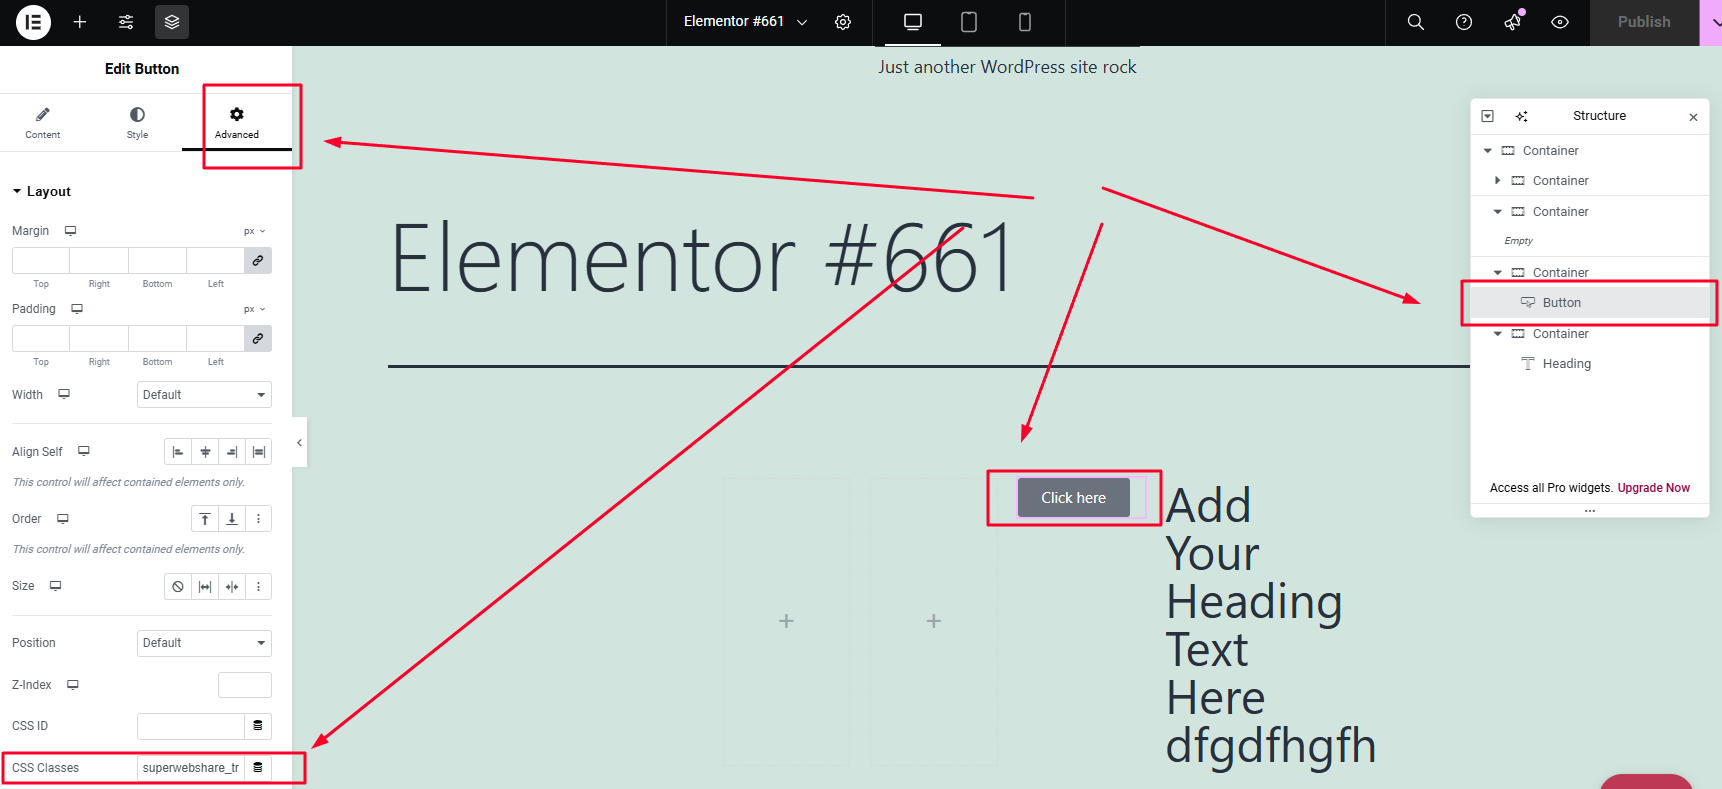Click the Z-Index input field
The width and height of the screenshot is (1722, 789).
tap(245, 685)
